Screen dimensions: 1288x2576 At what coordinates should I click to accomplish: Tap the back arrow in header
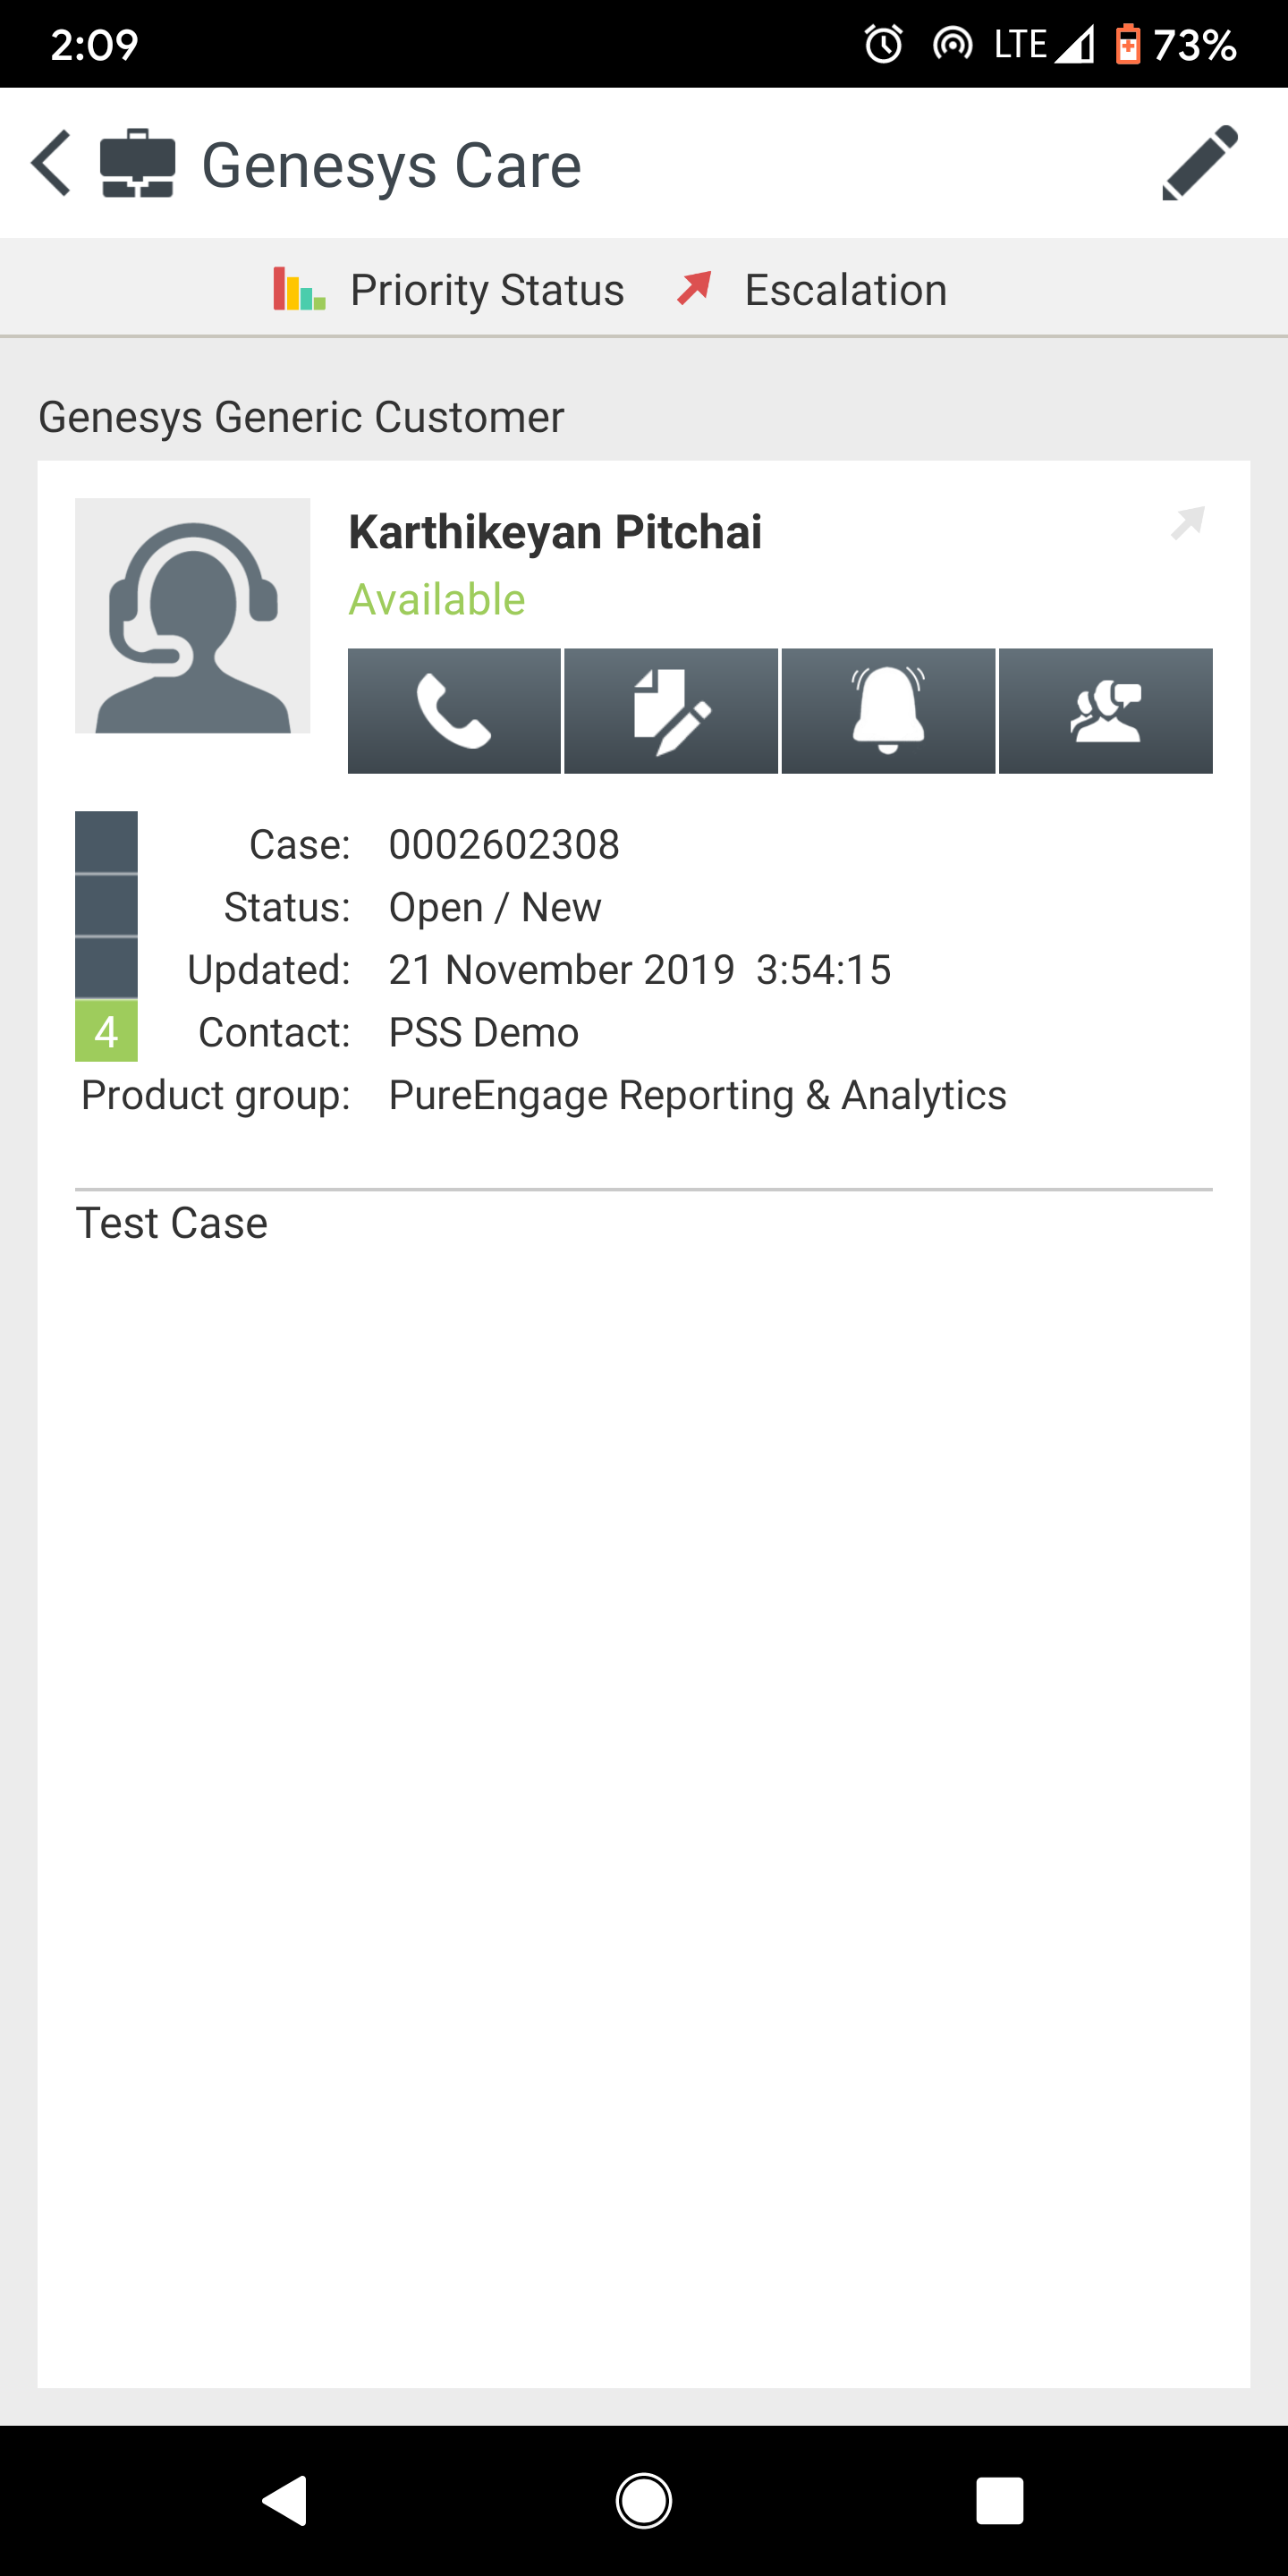click(x=52, y=164)
